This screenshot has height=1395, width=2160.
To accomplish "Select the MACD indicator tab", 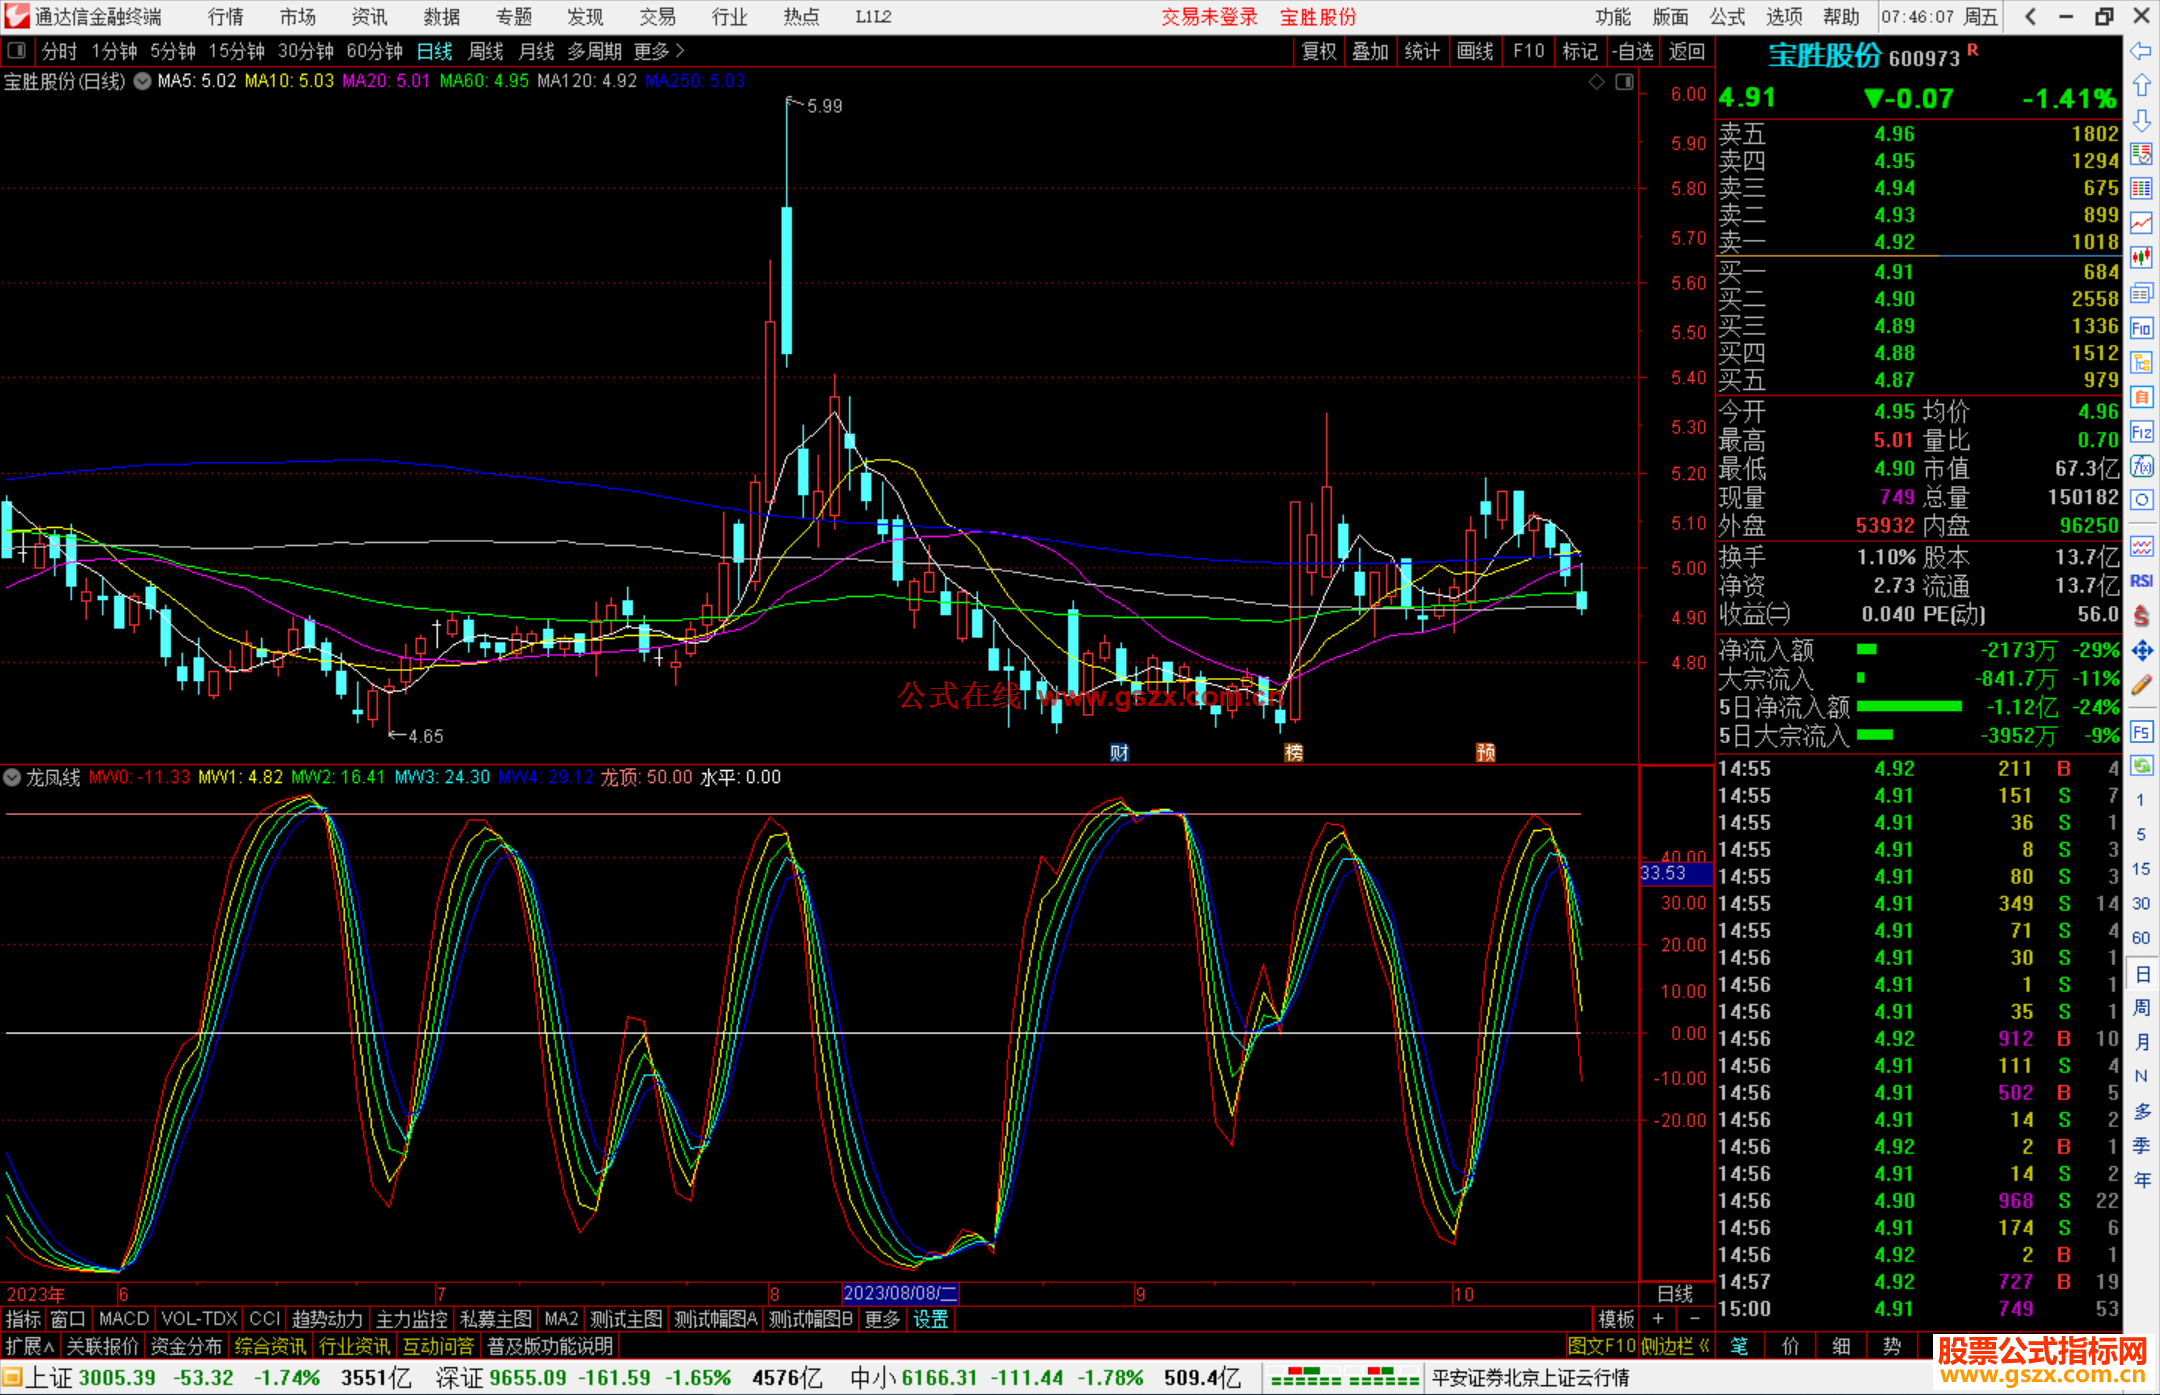I will coord(123,1319).
